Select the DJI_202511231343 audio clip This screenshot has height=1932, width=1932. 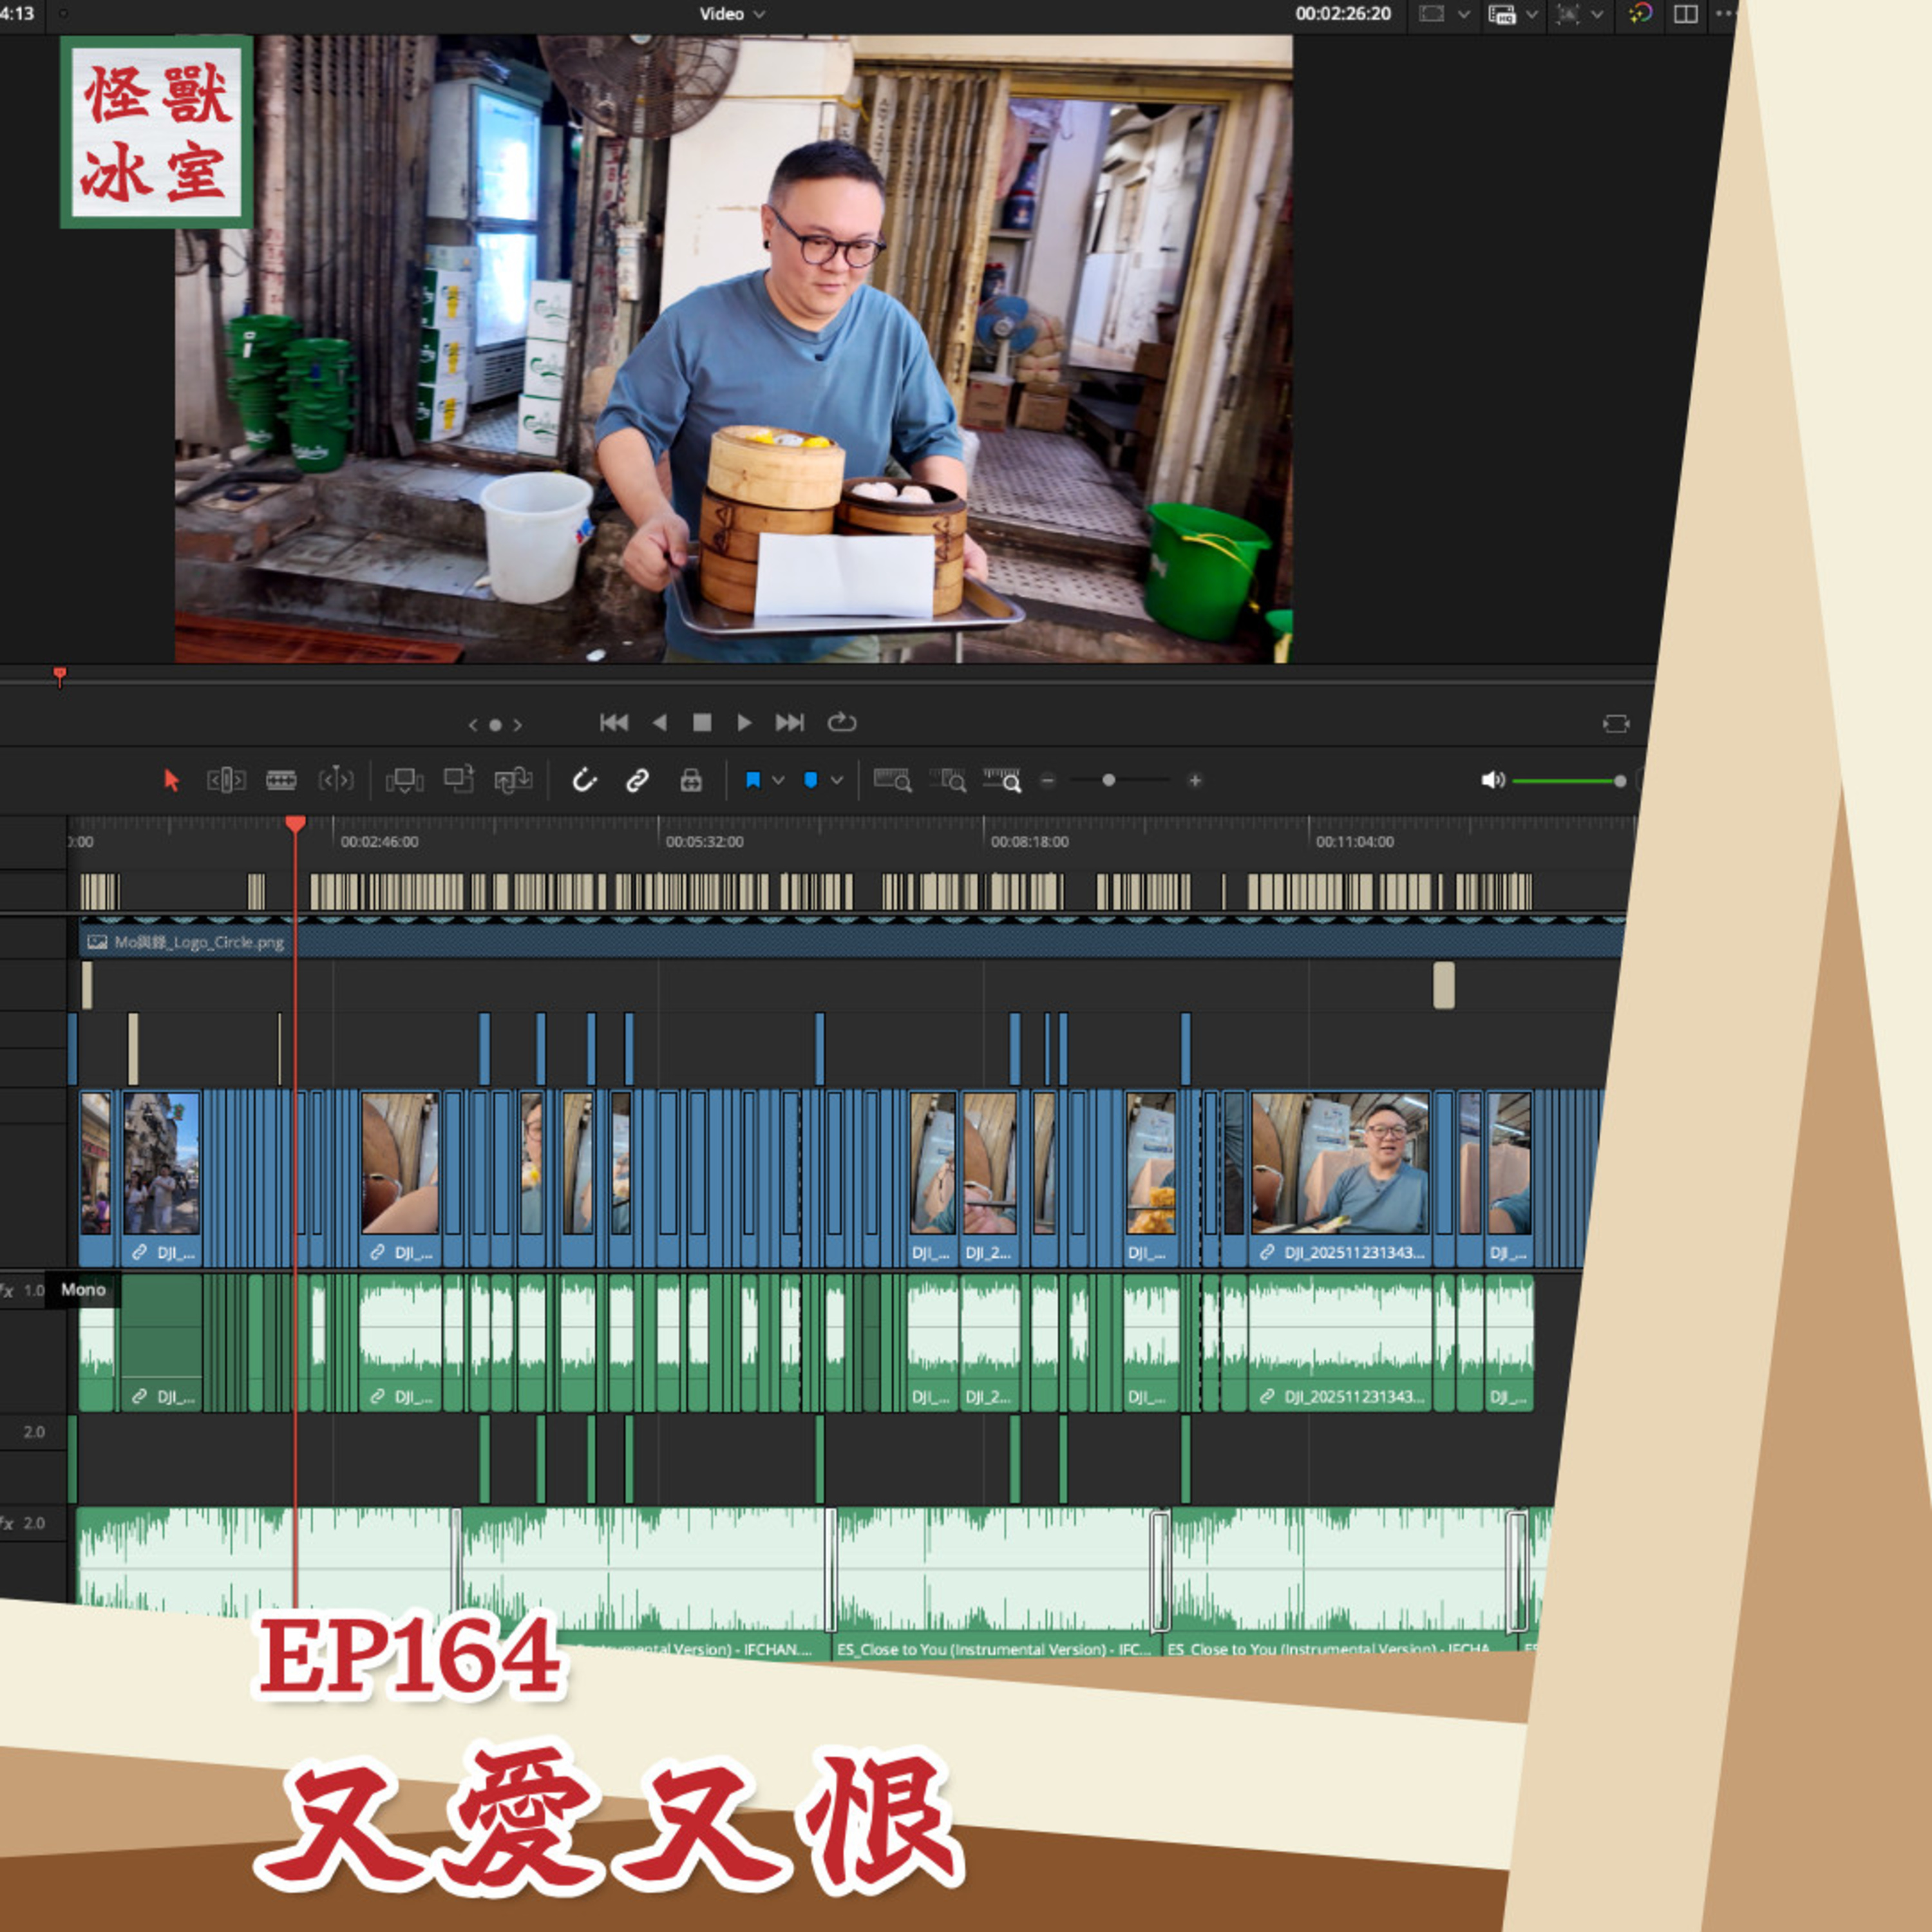tap(1340, 1342)
